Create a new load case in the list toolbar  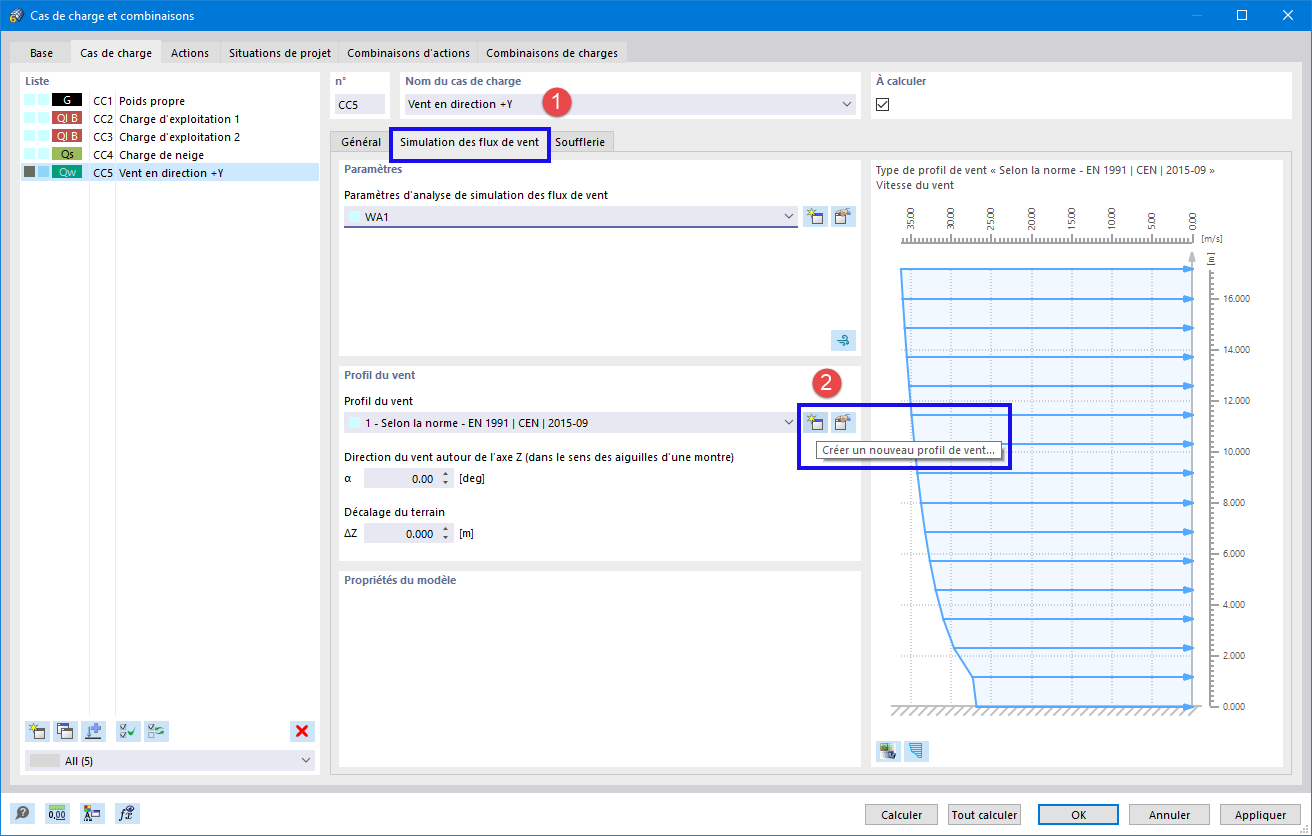click(x=37, y=731)
